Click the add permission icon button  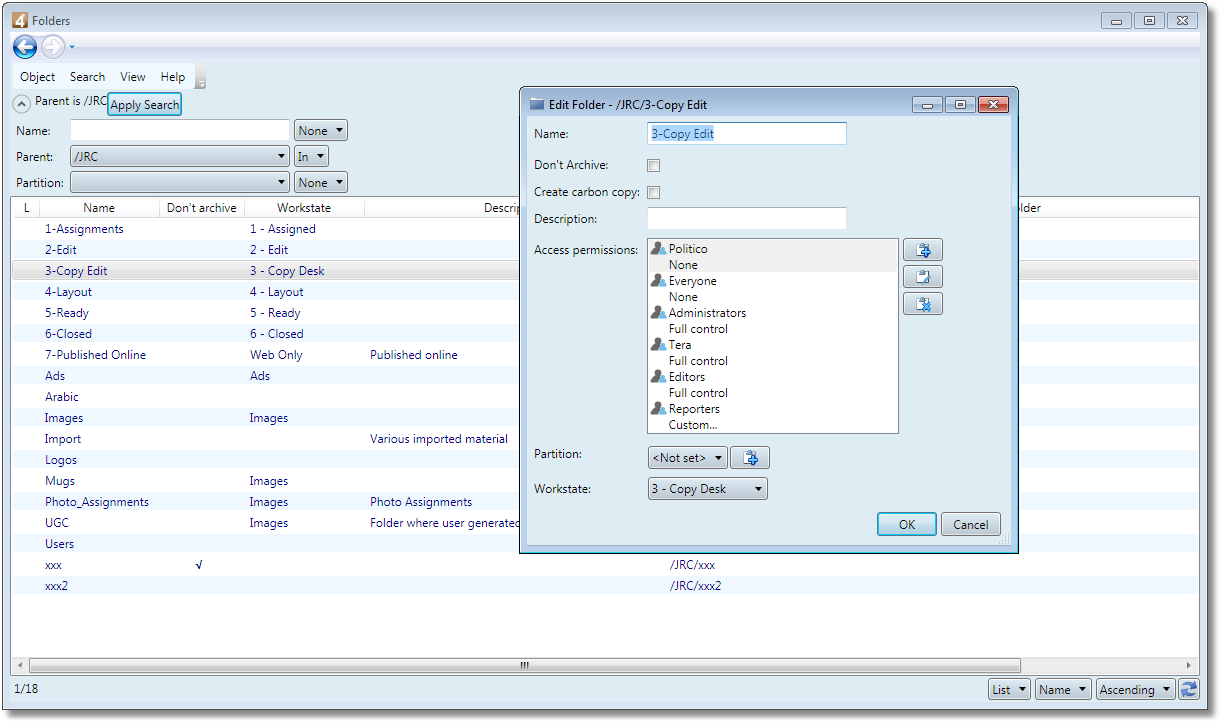coord(923,250)
